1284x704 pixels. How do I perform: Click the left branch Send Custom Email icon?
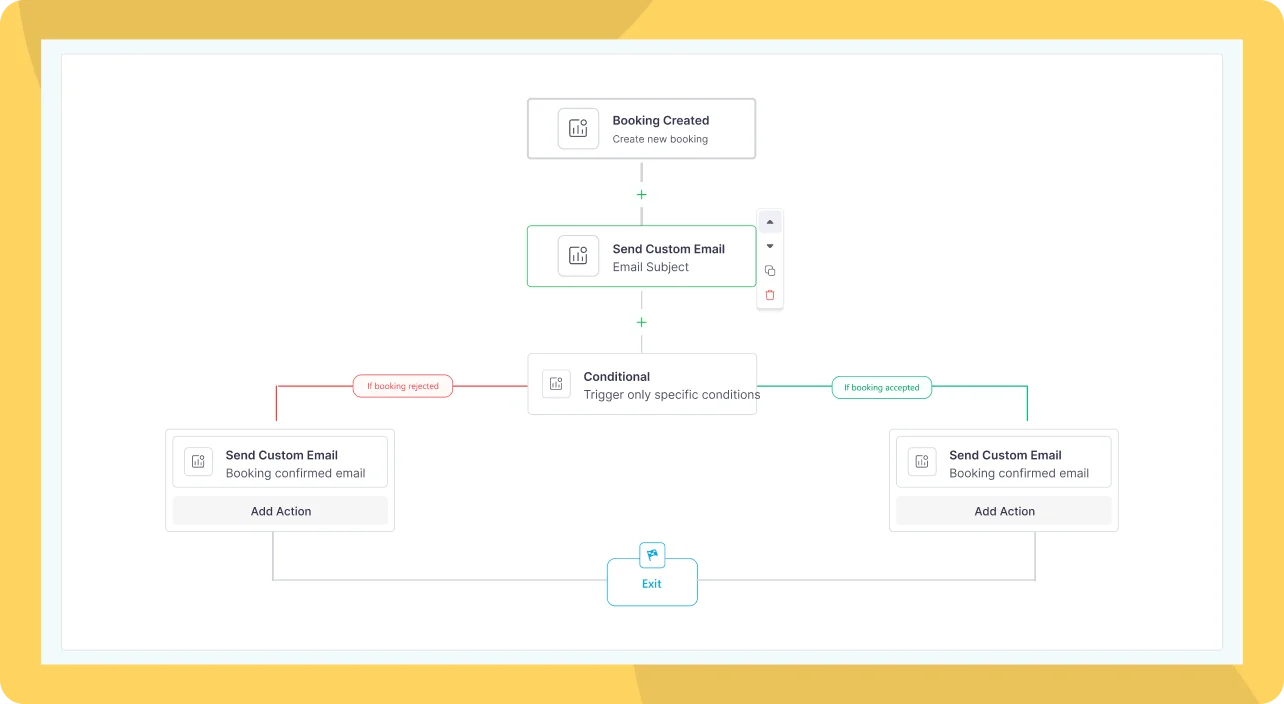point(198,462)
